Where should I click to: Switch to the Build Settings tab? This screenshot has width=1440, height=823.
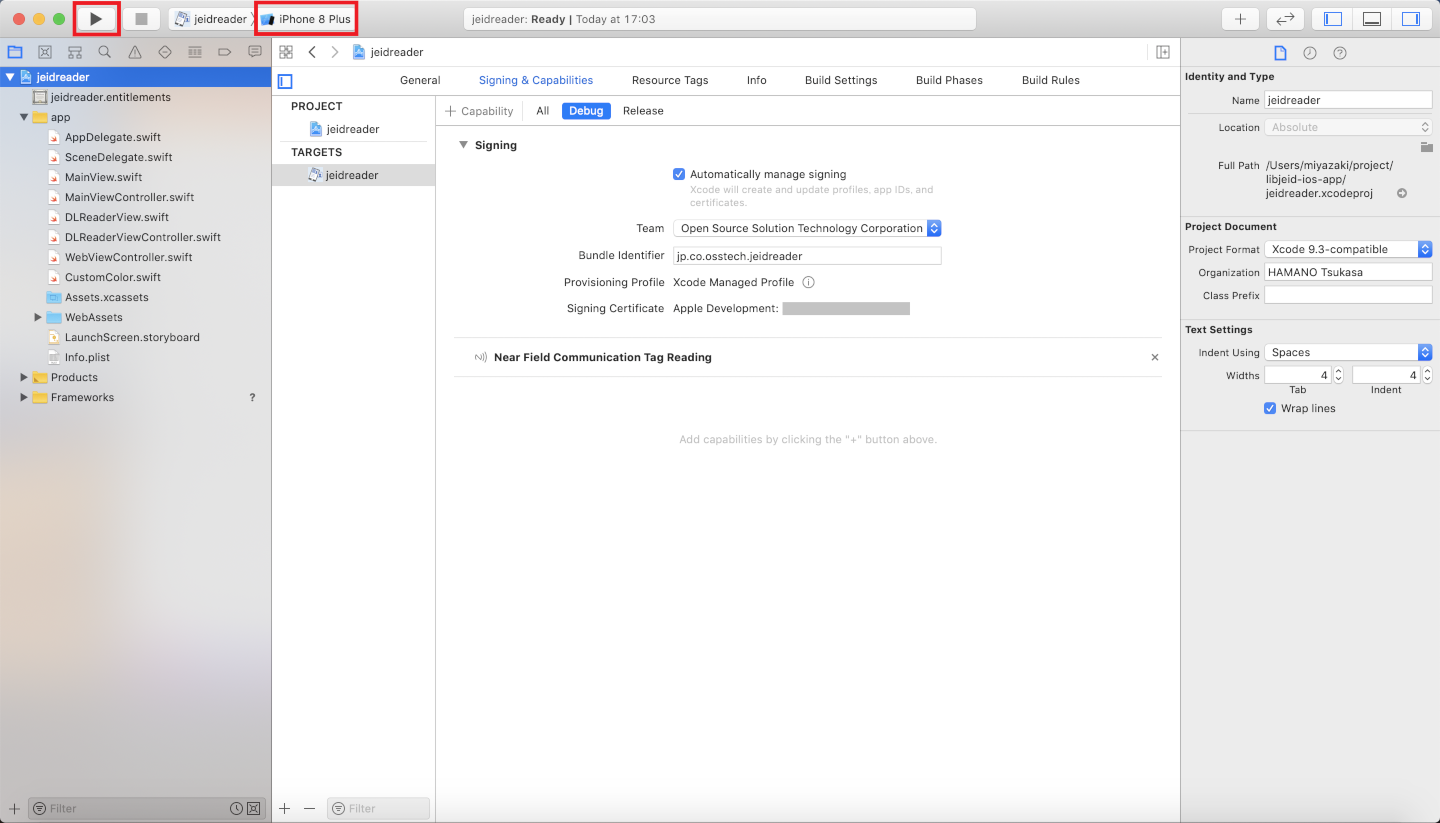pos(841,80)
